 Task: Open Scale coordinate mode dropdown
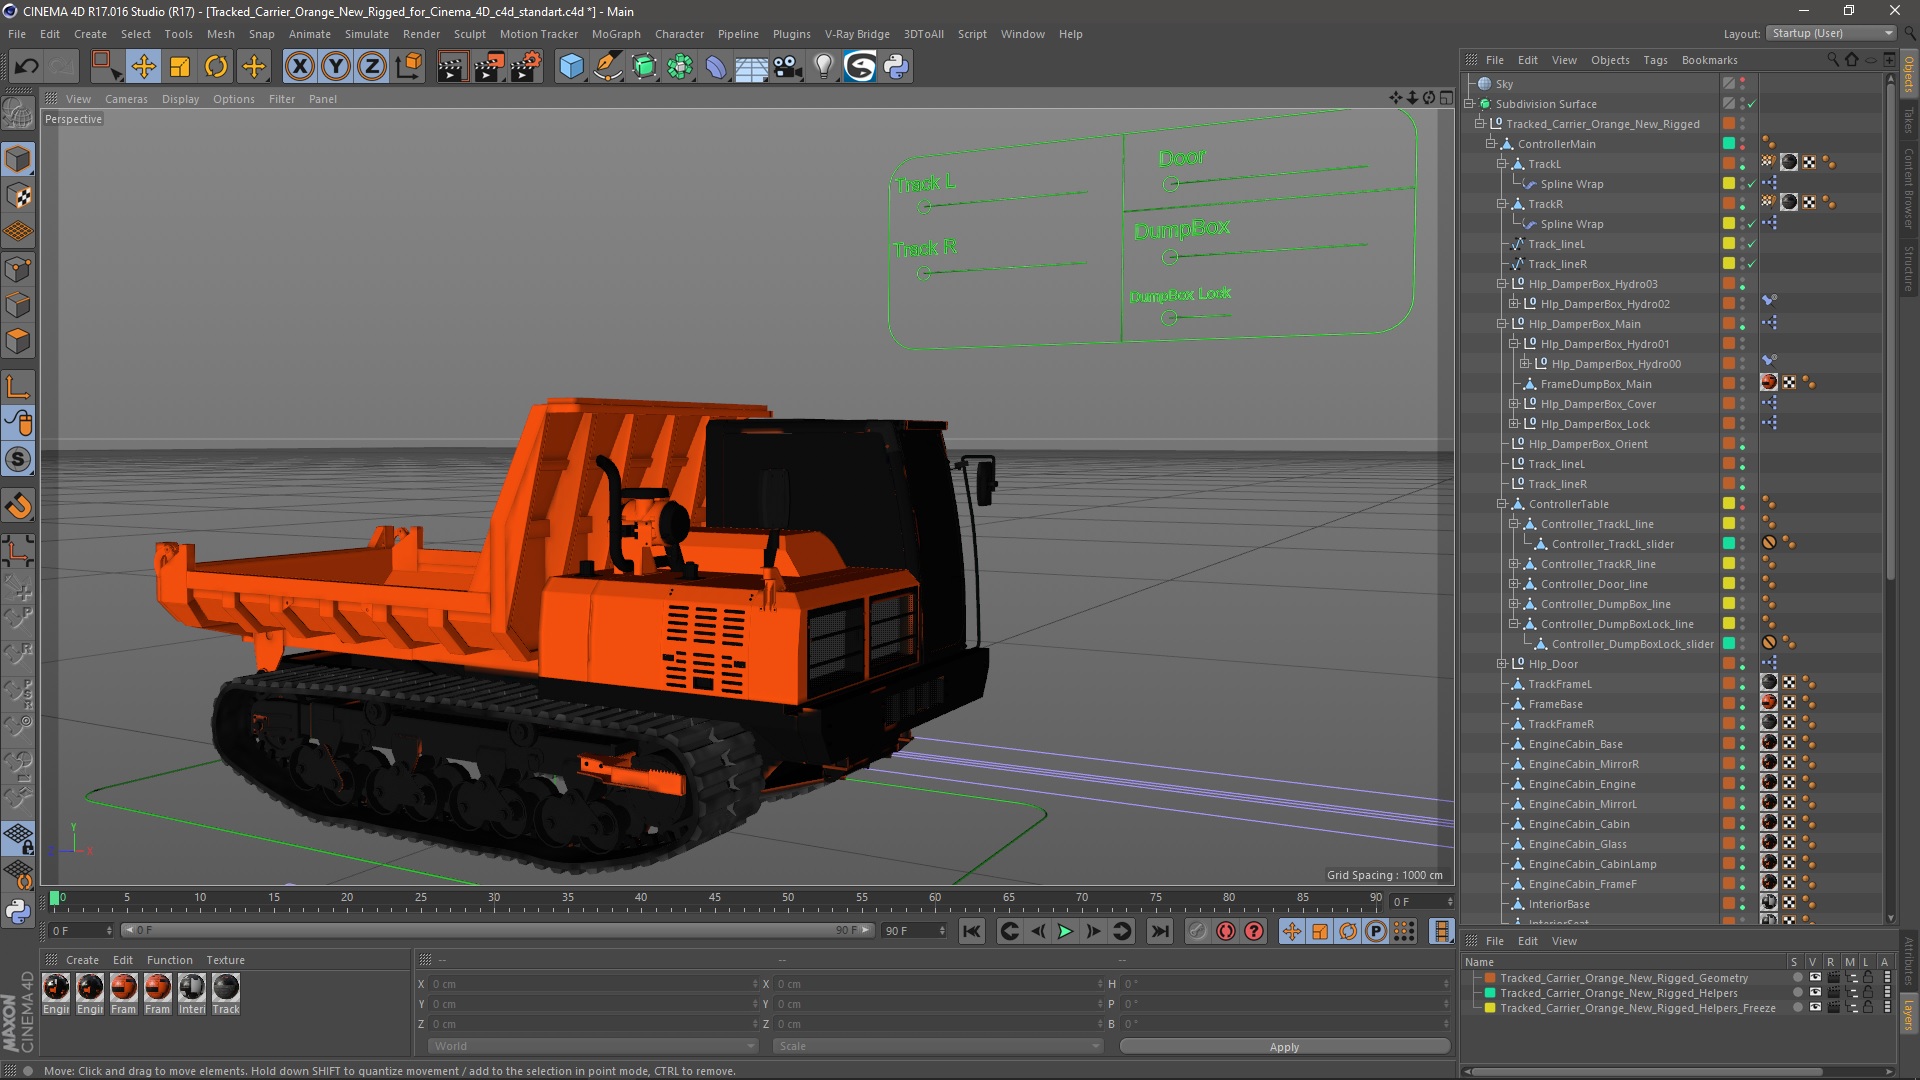pyautogui.click(x=937, y=1046)
